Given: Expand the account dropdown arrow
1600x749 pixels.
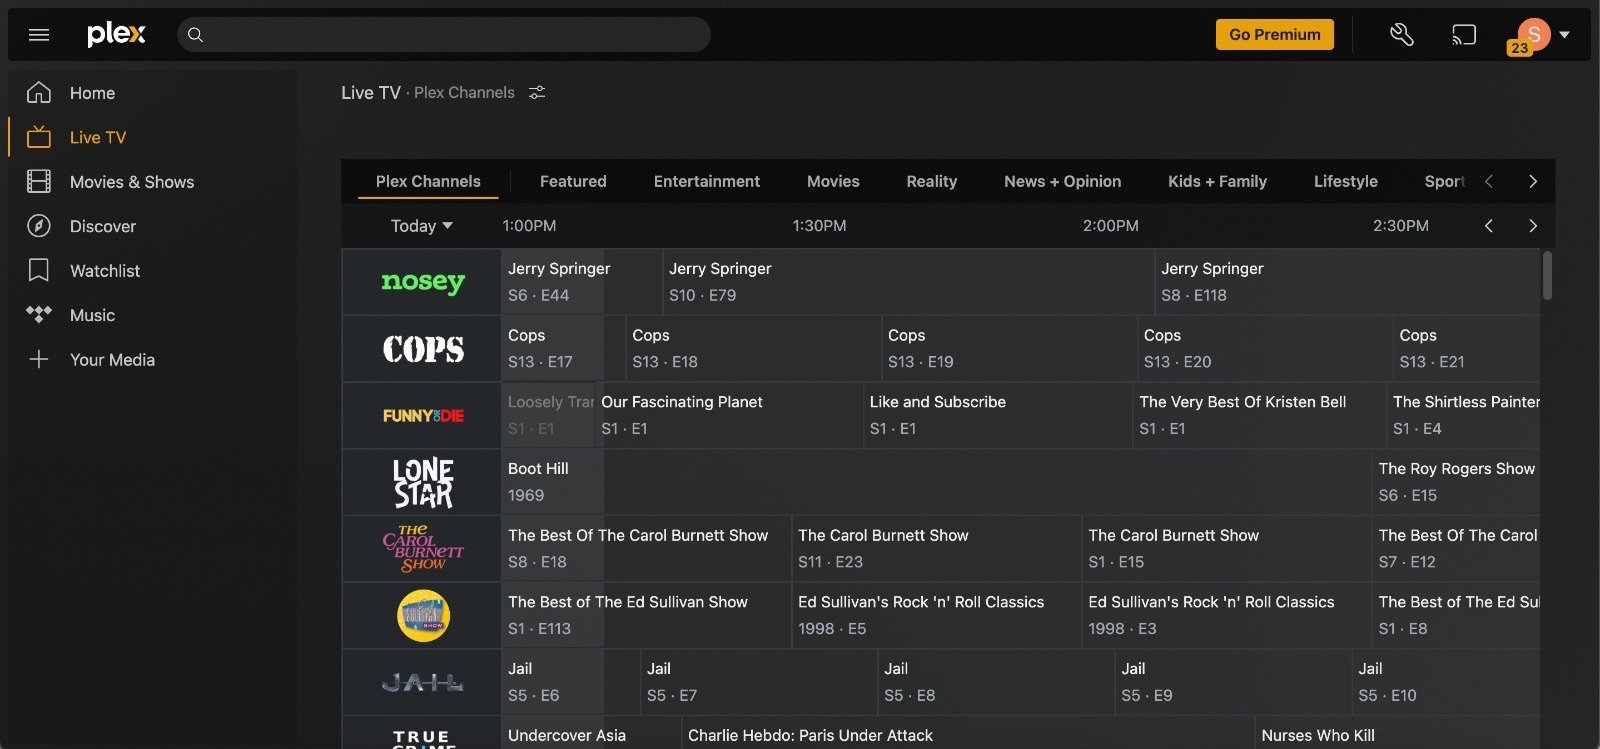Looking at the screenshot, I should coord(1565,35).
